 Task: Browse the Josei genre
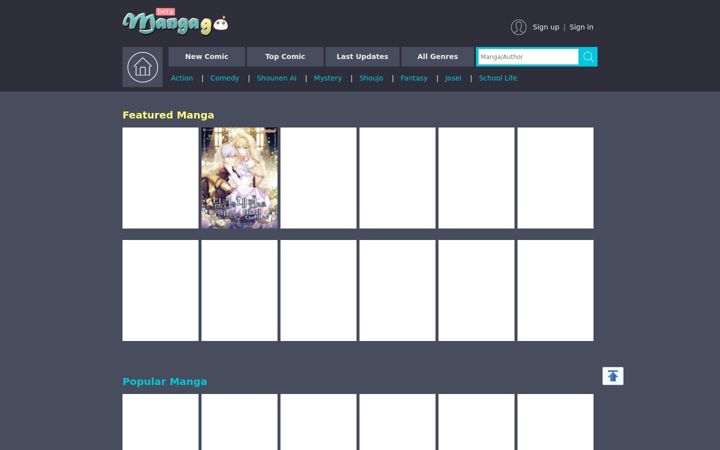tap(453, 78)
